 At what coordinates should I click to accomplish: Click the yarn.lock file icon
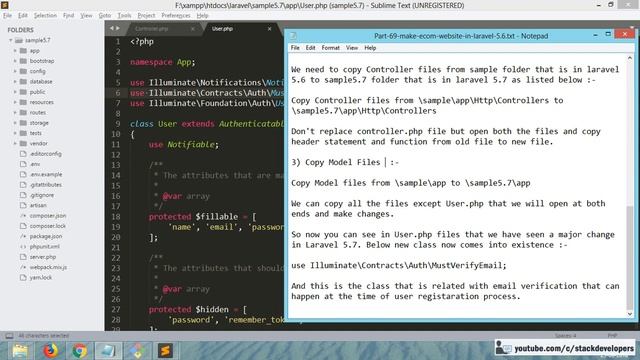coord(23,278)
